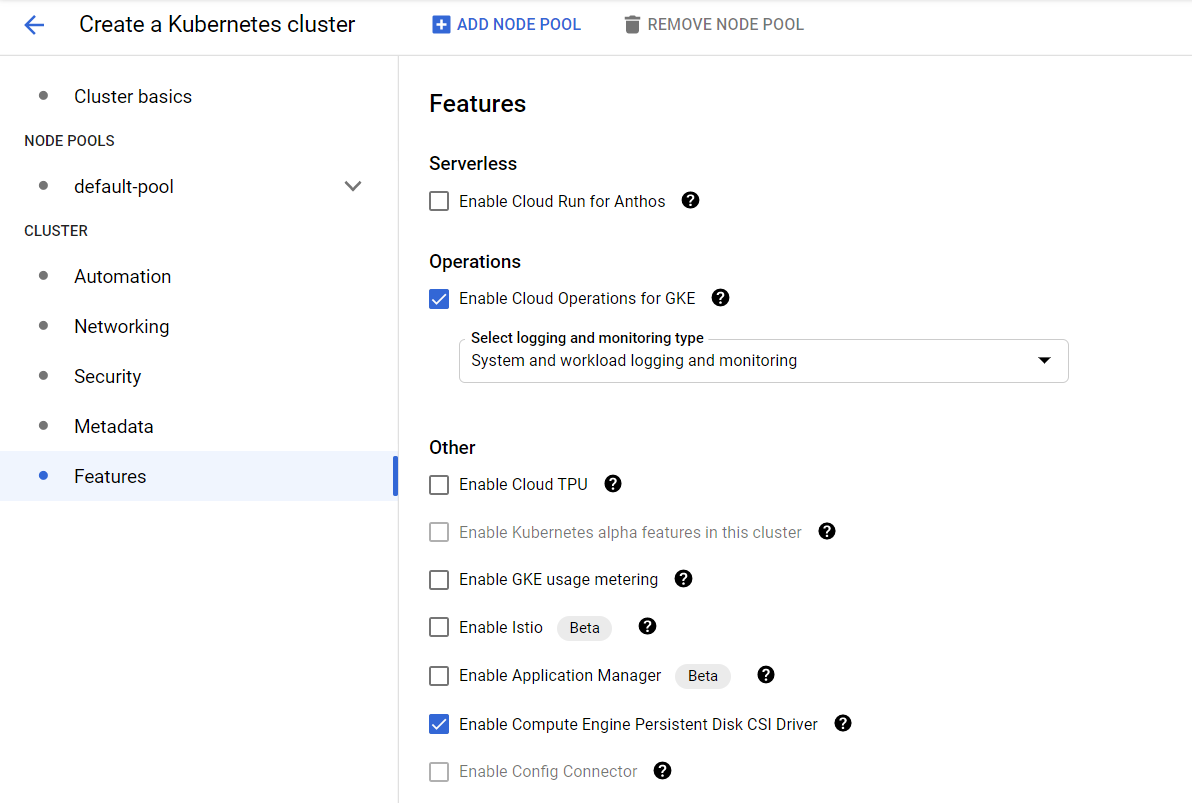This screenshot has width=1192, height=803.
Task: Click NODE POOLS sidebar header
Action: [69, 141]
